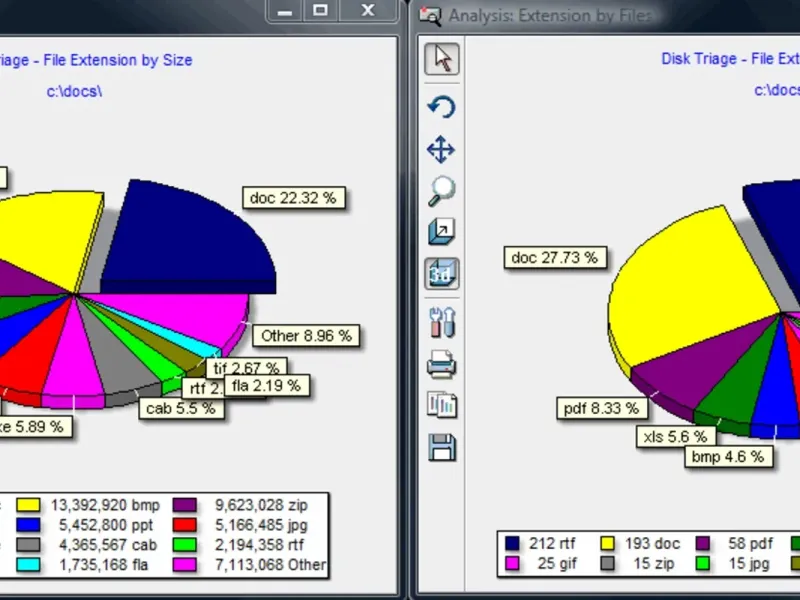Click the 7,113,068 Other legend text

270,564
